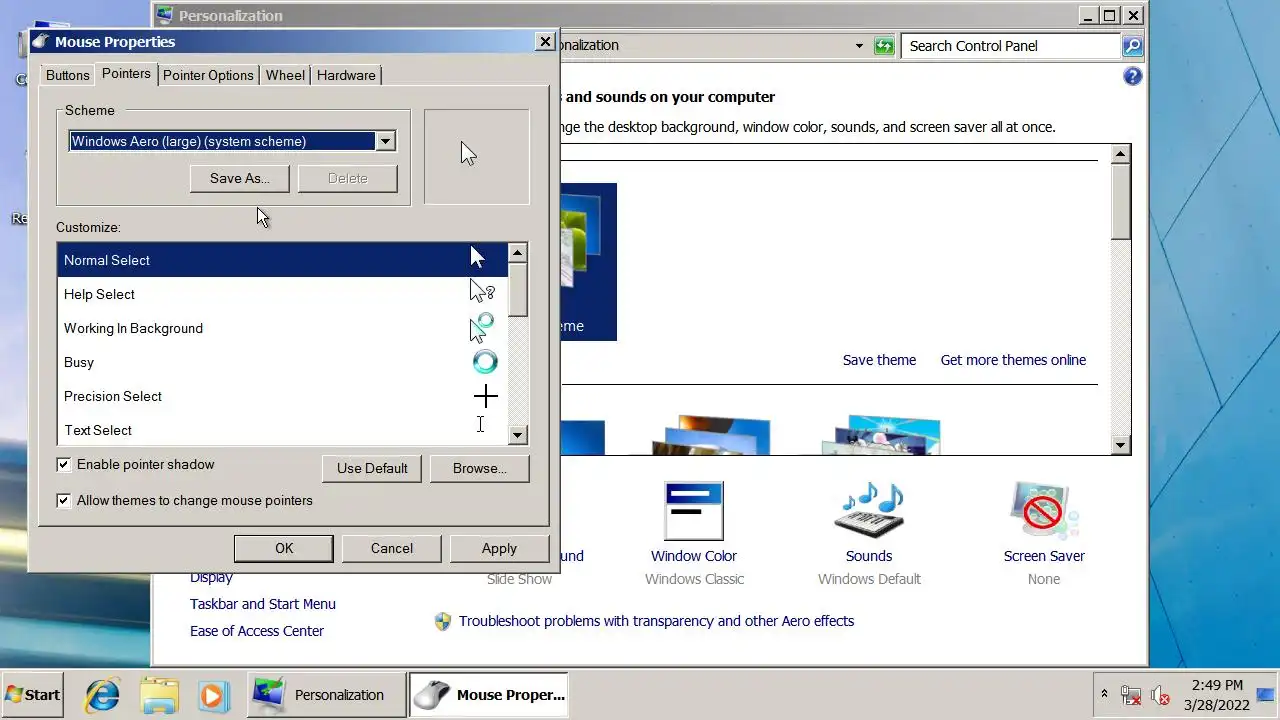The height and width of the screenshot is (720, 1280).
Task: Click the Customize list scroll up arrow
Action: point(517,253)
